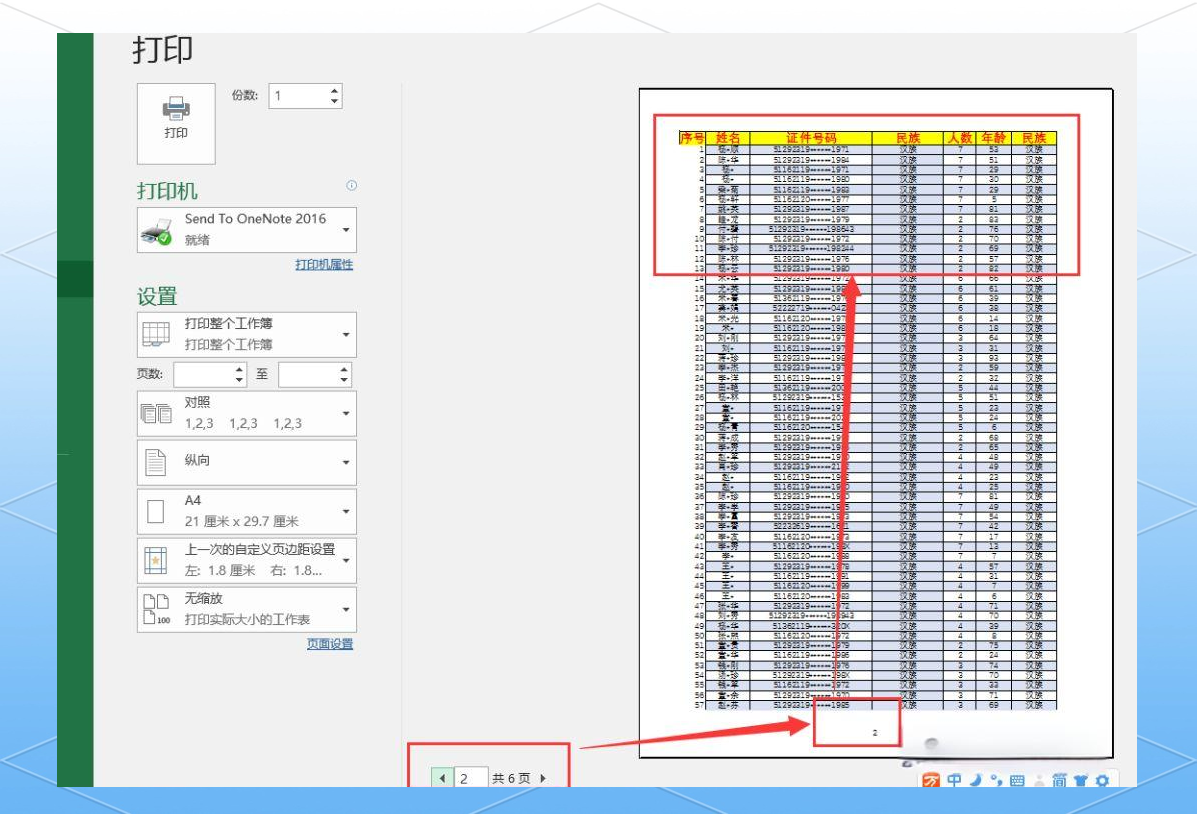The width and height of the screenshot is (1197, 814).
Task: Click the 至 end page field
Action: tap(308, 375)
